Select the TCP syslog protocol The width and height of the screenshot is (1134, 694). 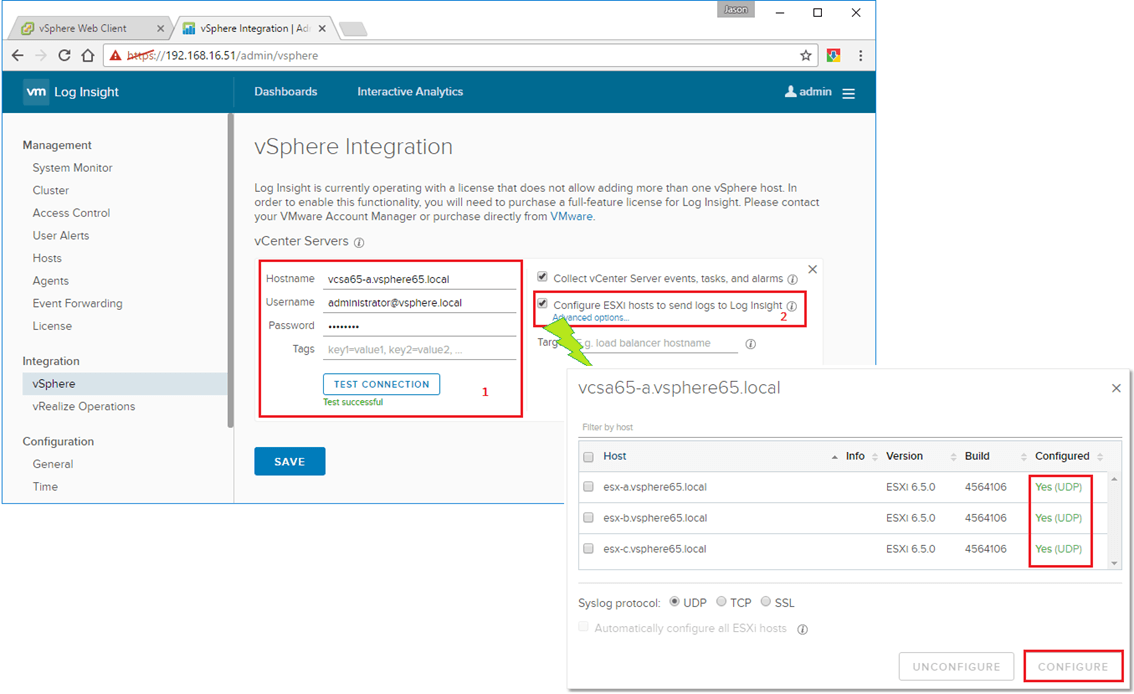coord(722,601)
